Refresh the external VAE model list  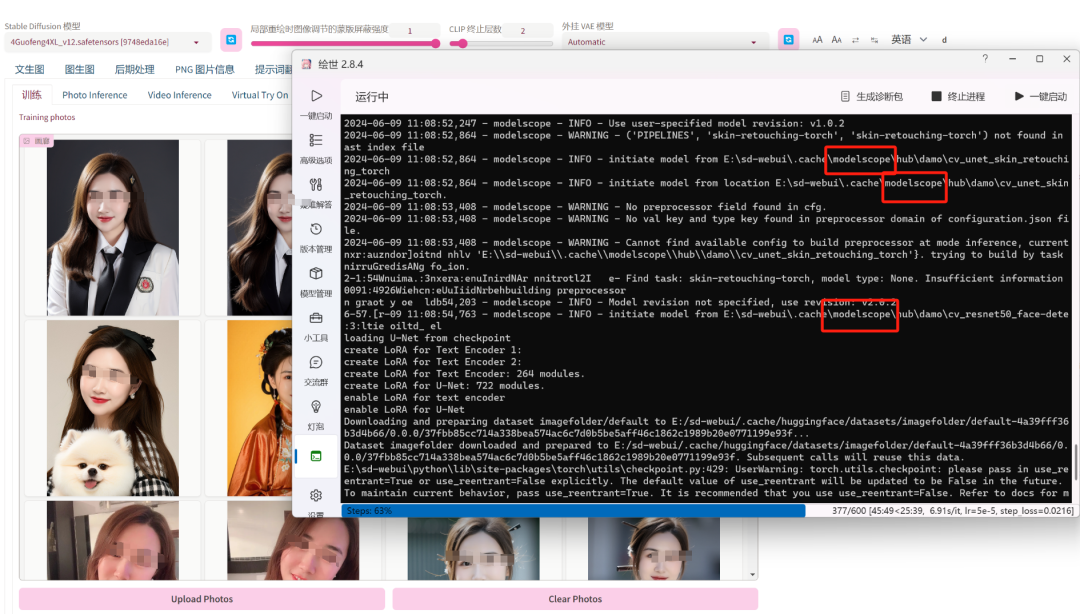click(789, 40)
